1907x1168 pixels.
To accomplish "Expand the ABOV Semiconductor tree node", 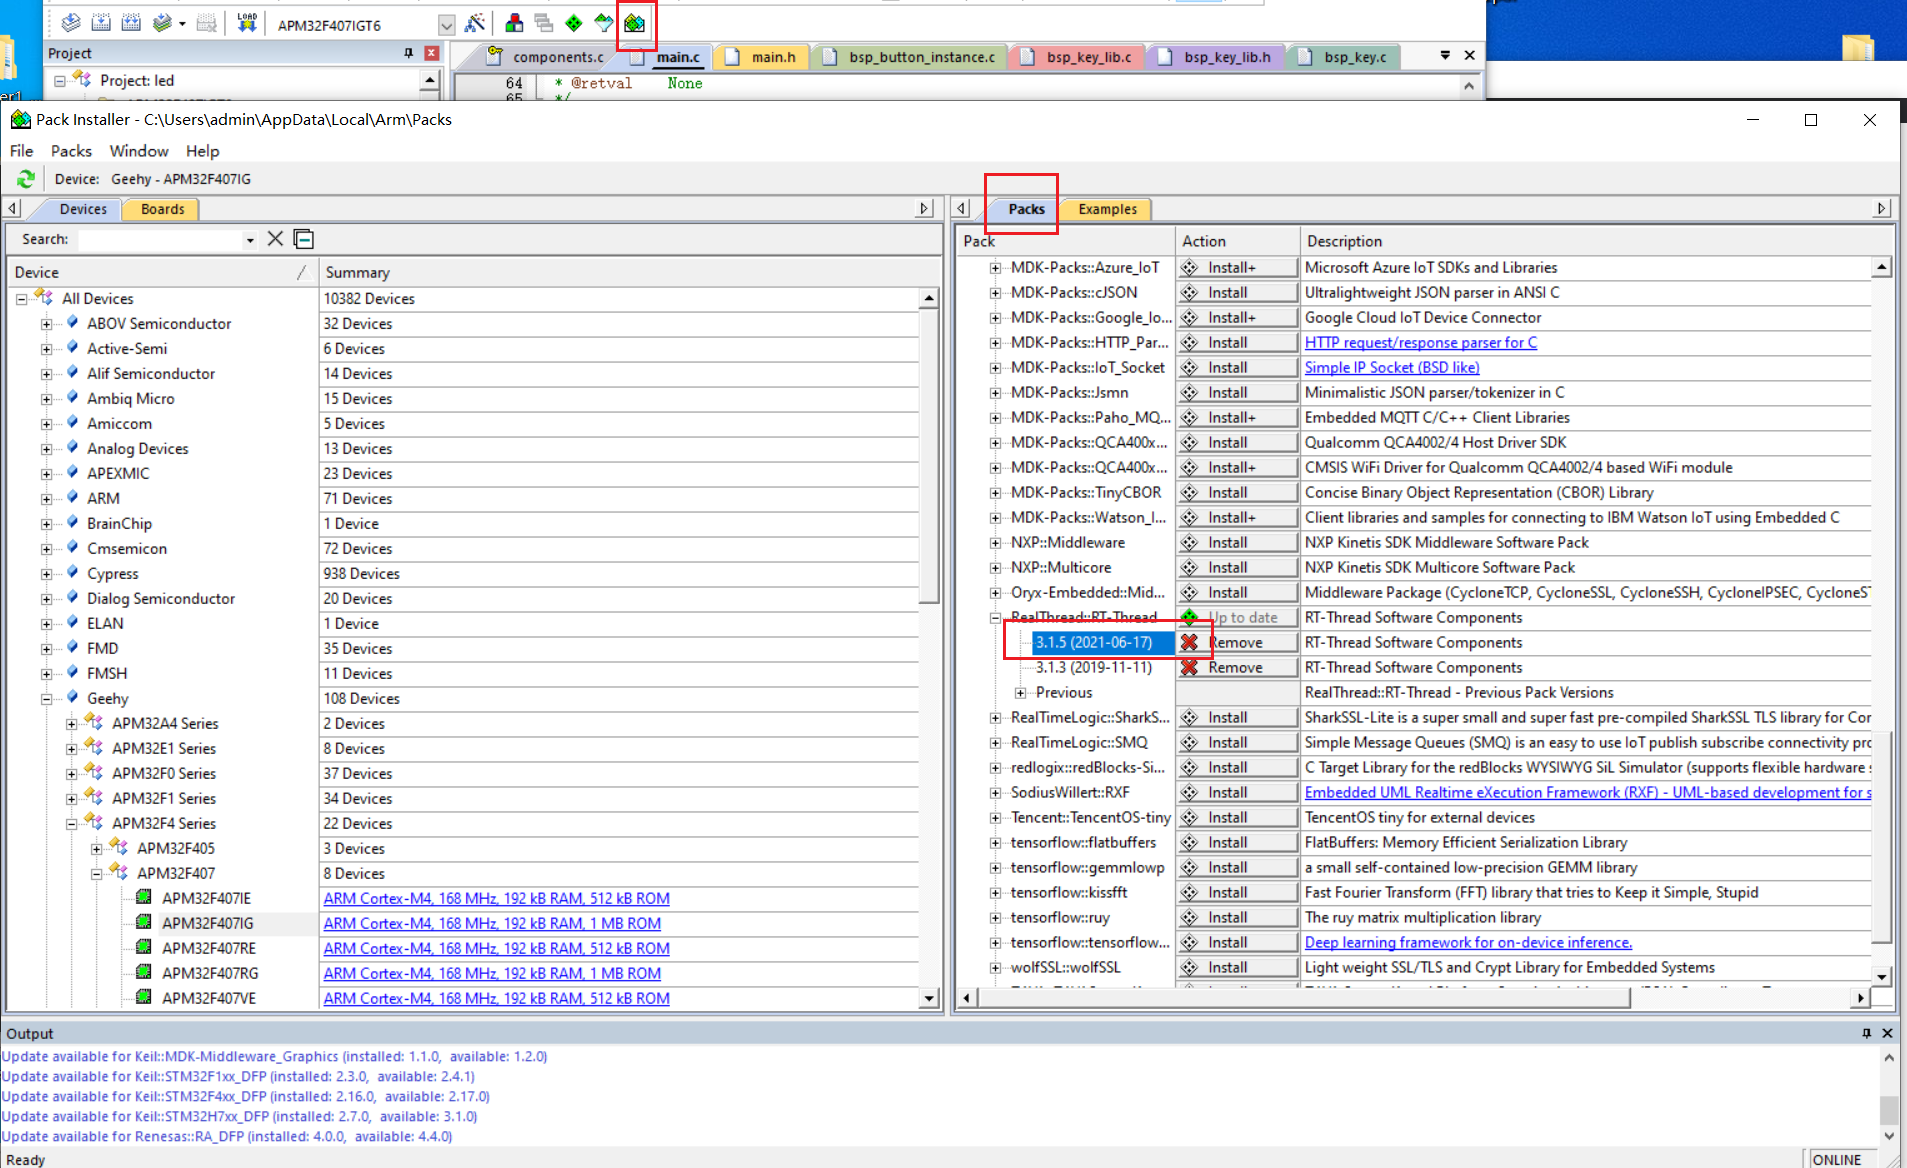I will pyautogui.click(x=46, y=324).
